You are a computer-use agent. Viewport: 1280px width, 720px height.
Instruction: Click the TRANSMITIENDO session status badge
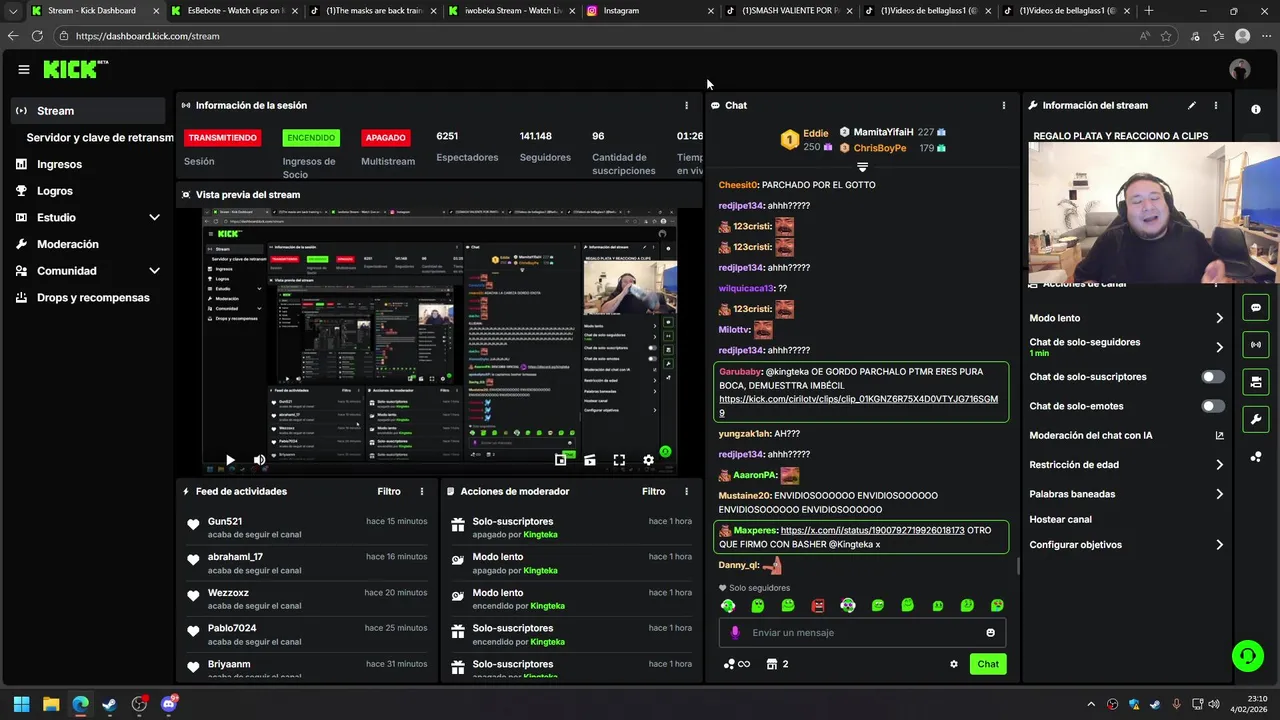point(222,138)
